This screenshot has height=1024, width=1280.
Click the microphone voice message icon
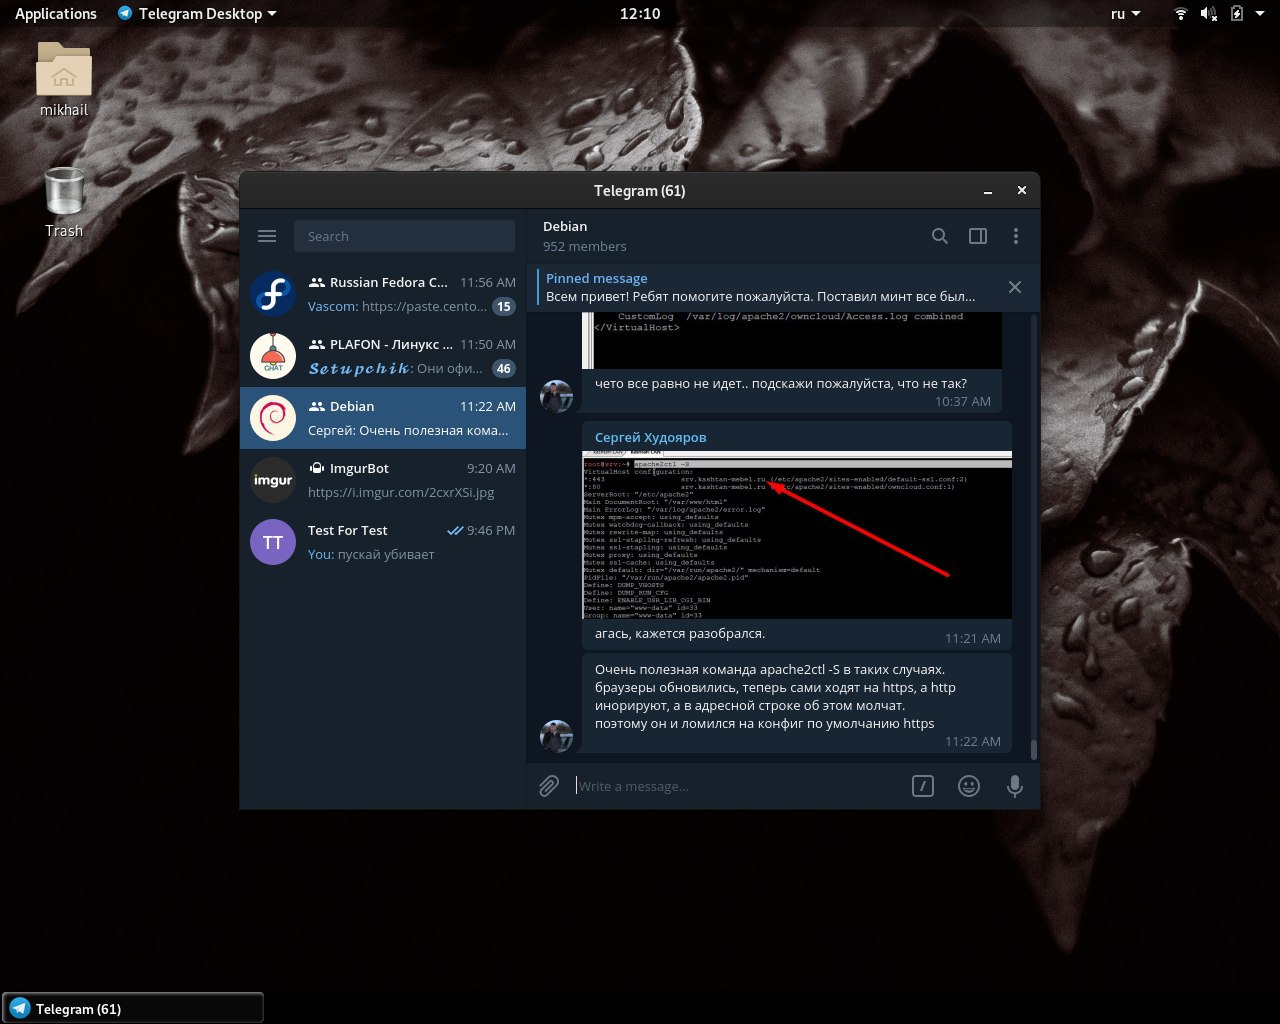[x=1015, y=786]
